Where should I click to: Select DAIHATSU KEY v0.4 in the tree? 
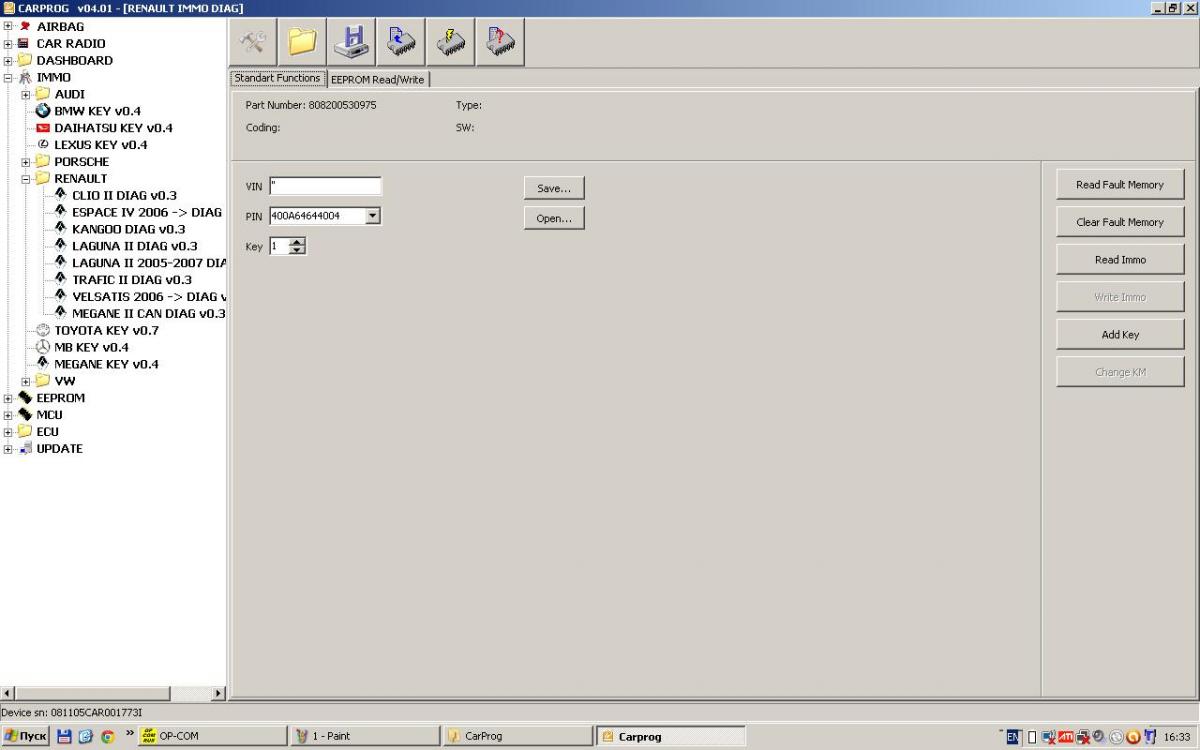pyautogui.click(x=113, y=128)
